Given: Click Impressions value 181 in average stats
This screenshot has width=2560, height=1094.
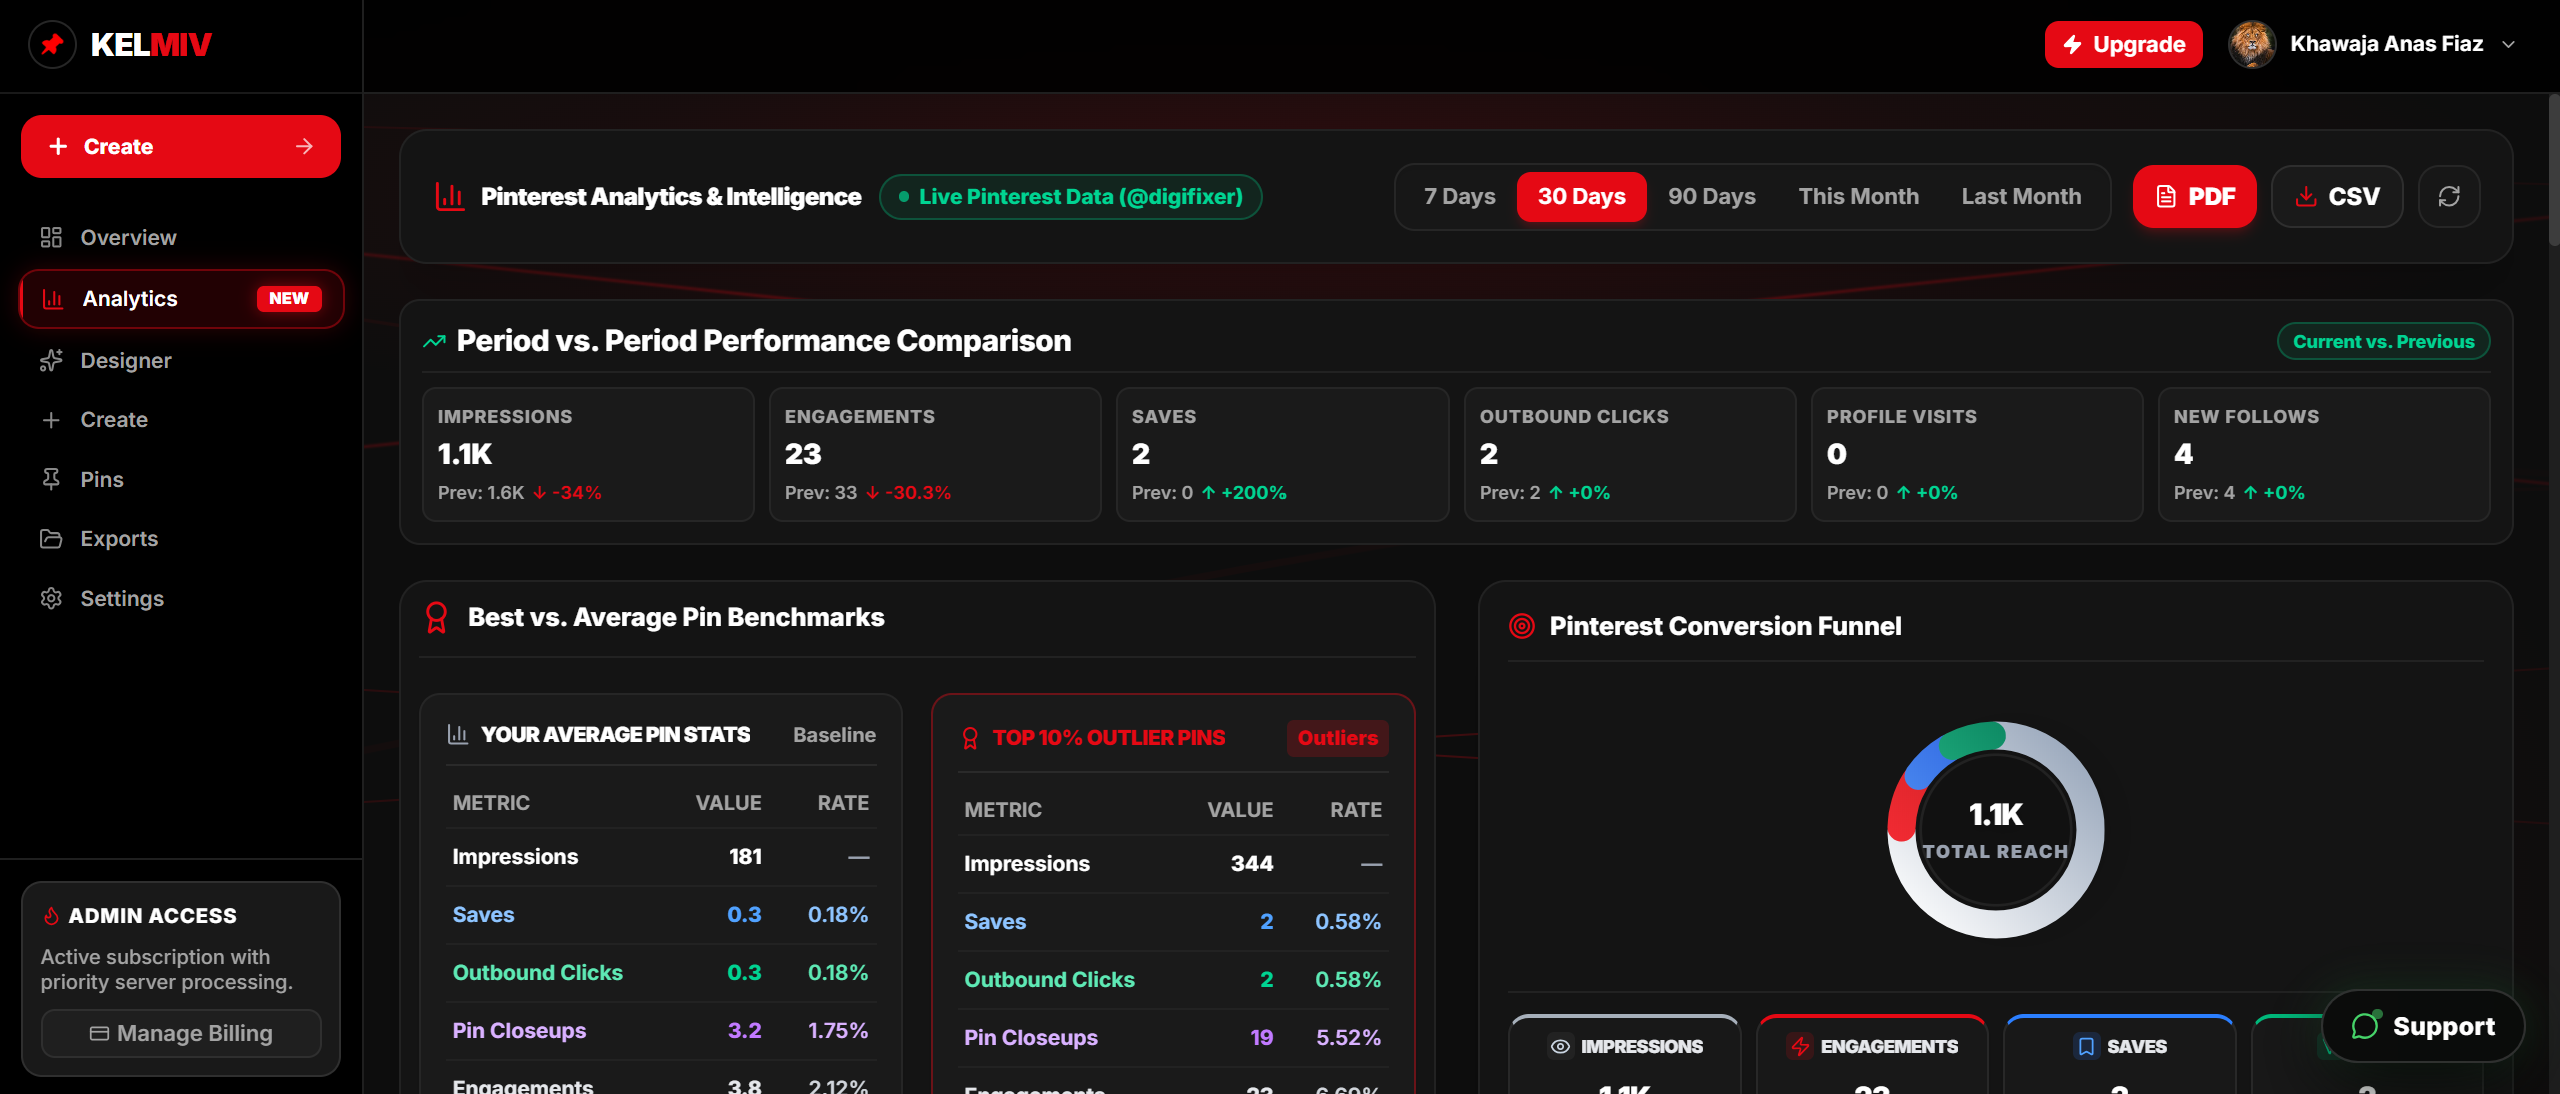Looking at the screenshot, I should coord(745,857).
